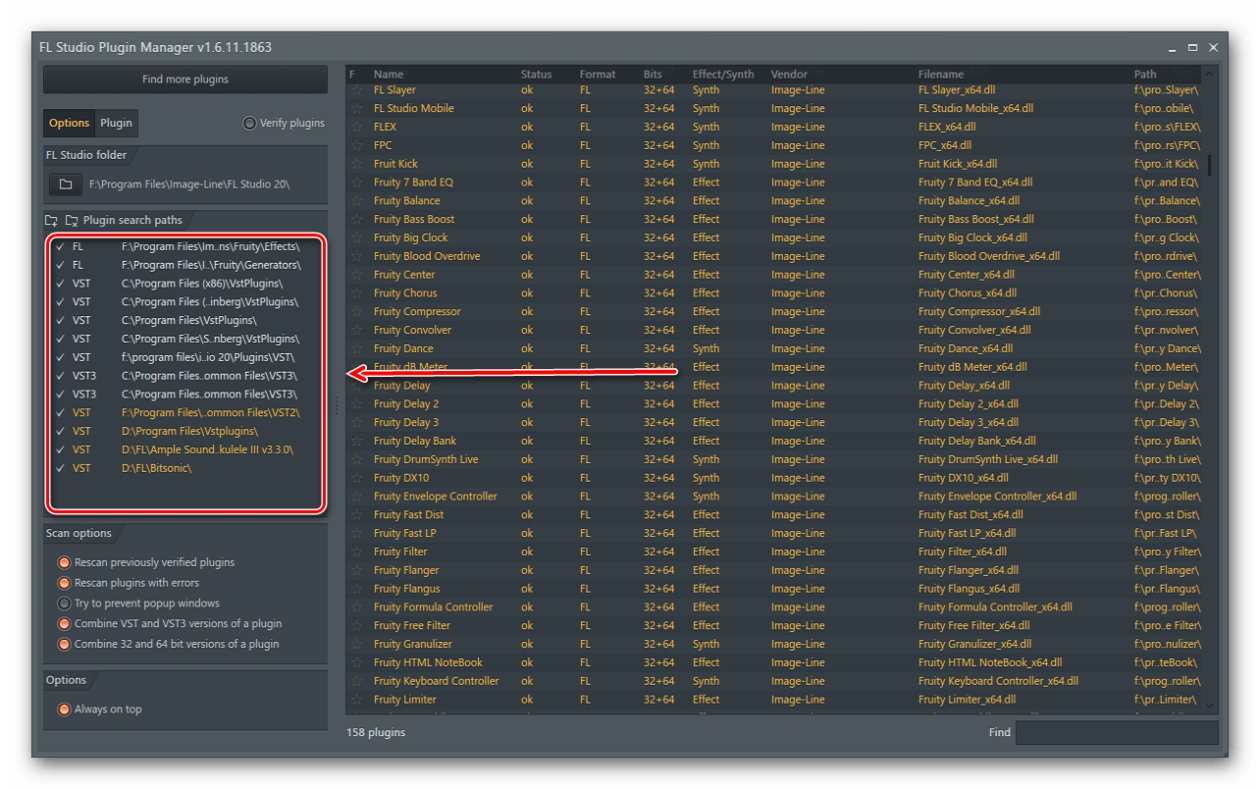
Task: Sort the list by Name column header
Action: click(389, 74)
